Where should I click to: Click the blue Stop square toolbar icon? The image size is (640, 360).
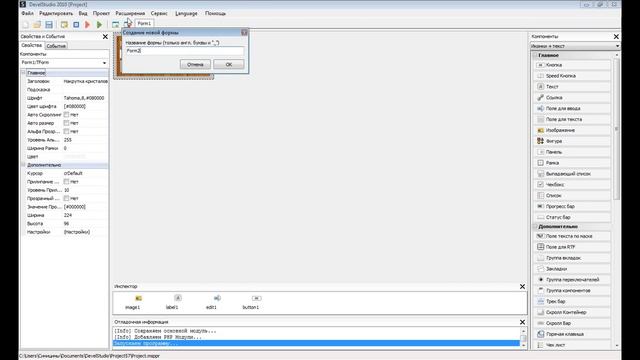76,24
